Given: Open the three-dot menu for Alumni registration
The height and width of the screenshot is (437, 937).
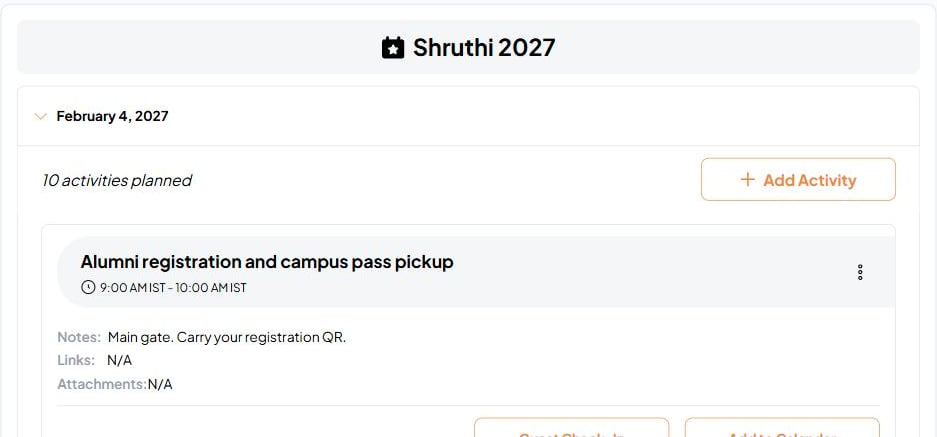Looking at the screenshot, I should (860, 272).
